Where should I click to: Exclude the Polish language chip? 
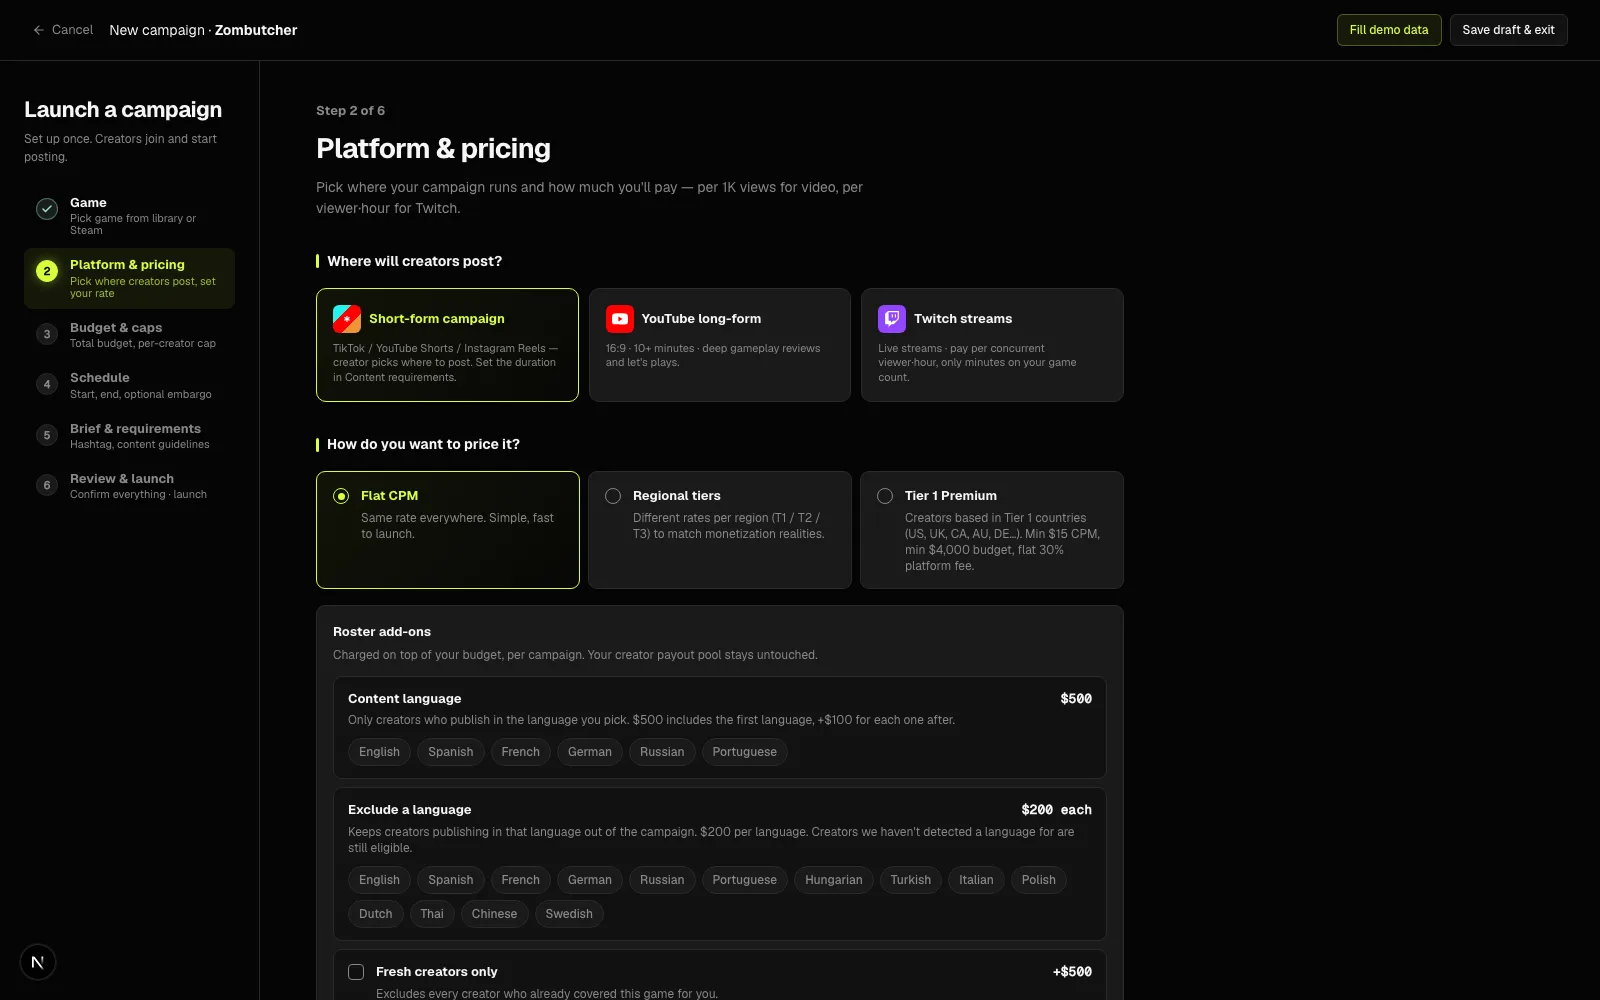(x=1039, y=880)
